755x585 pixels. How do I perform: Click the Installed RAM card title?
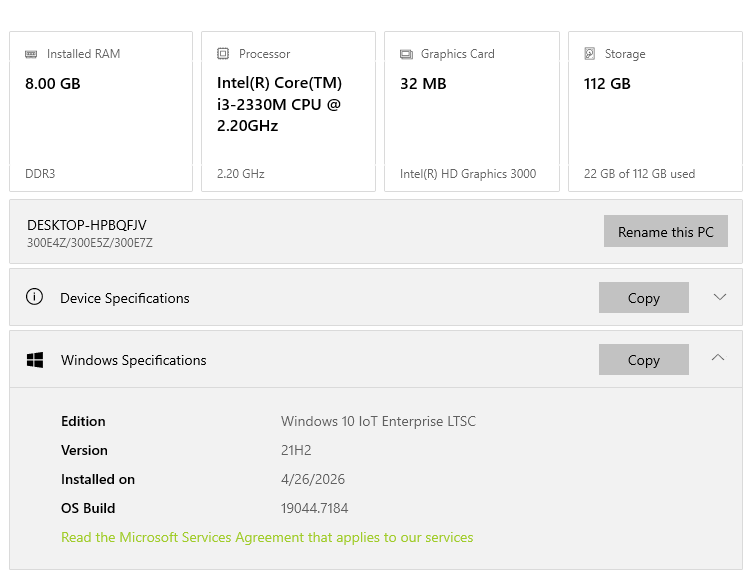tap(83, 54)
